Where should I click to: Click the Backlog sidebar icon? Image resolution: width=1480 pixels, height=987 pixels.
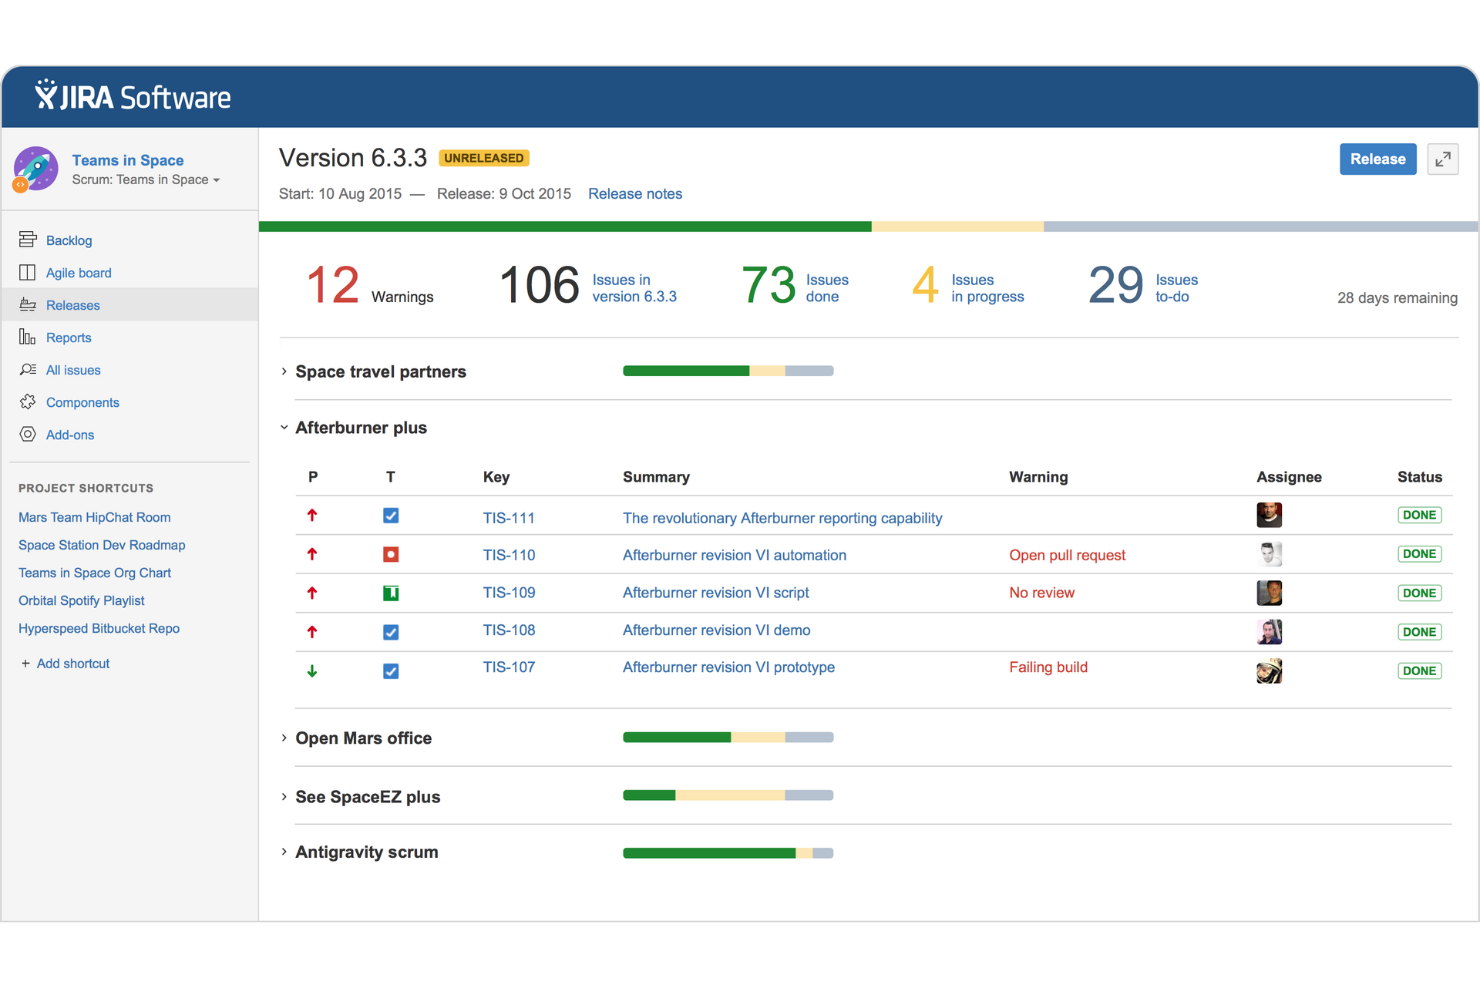28,240
